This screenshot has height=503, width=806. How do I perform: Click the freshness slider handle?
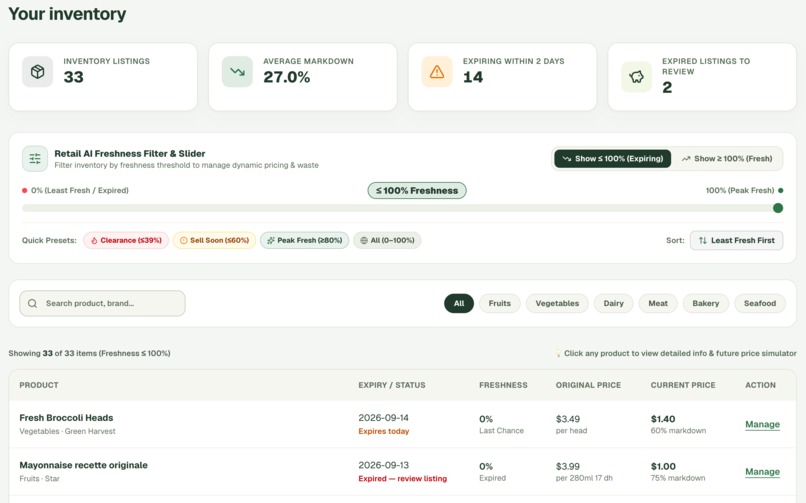click(778, 208)
